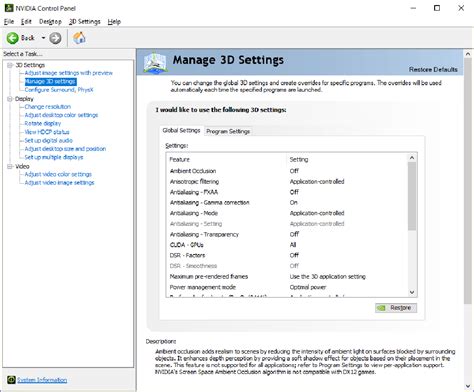Click the settings list scrollbar down arrow
The height and width of the screenshot is (392, 474).
[412, 292]
